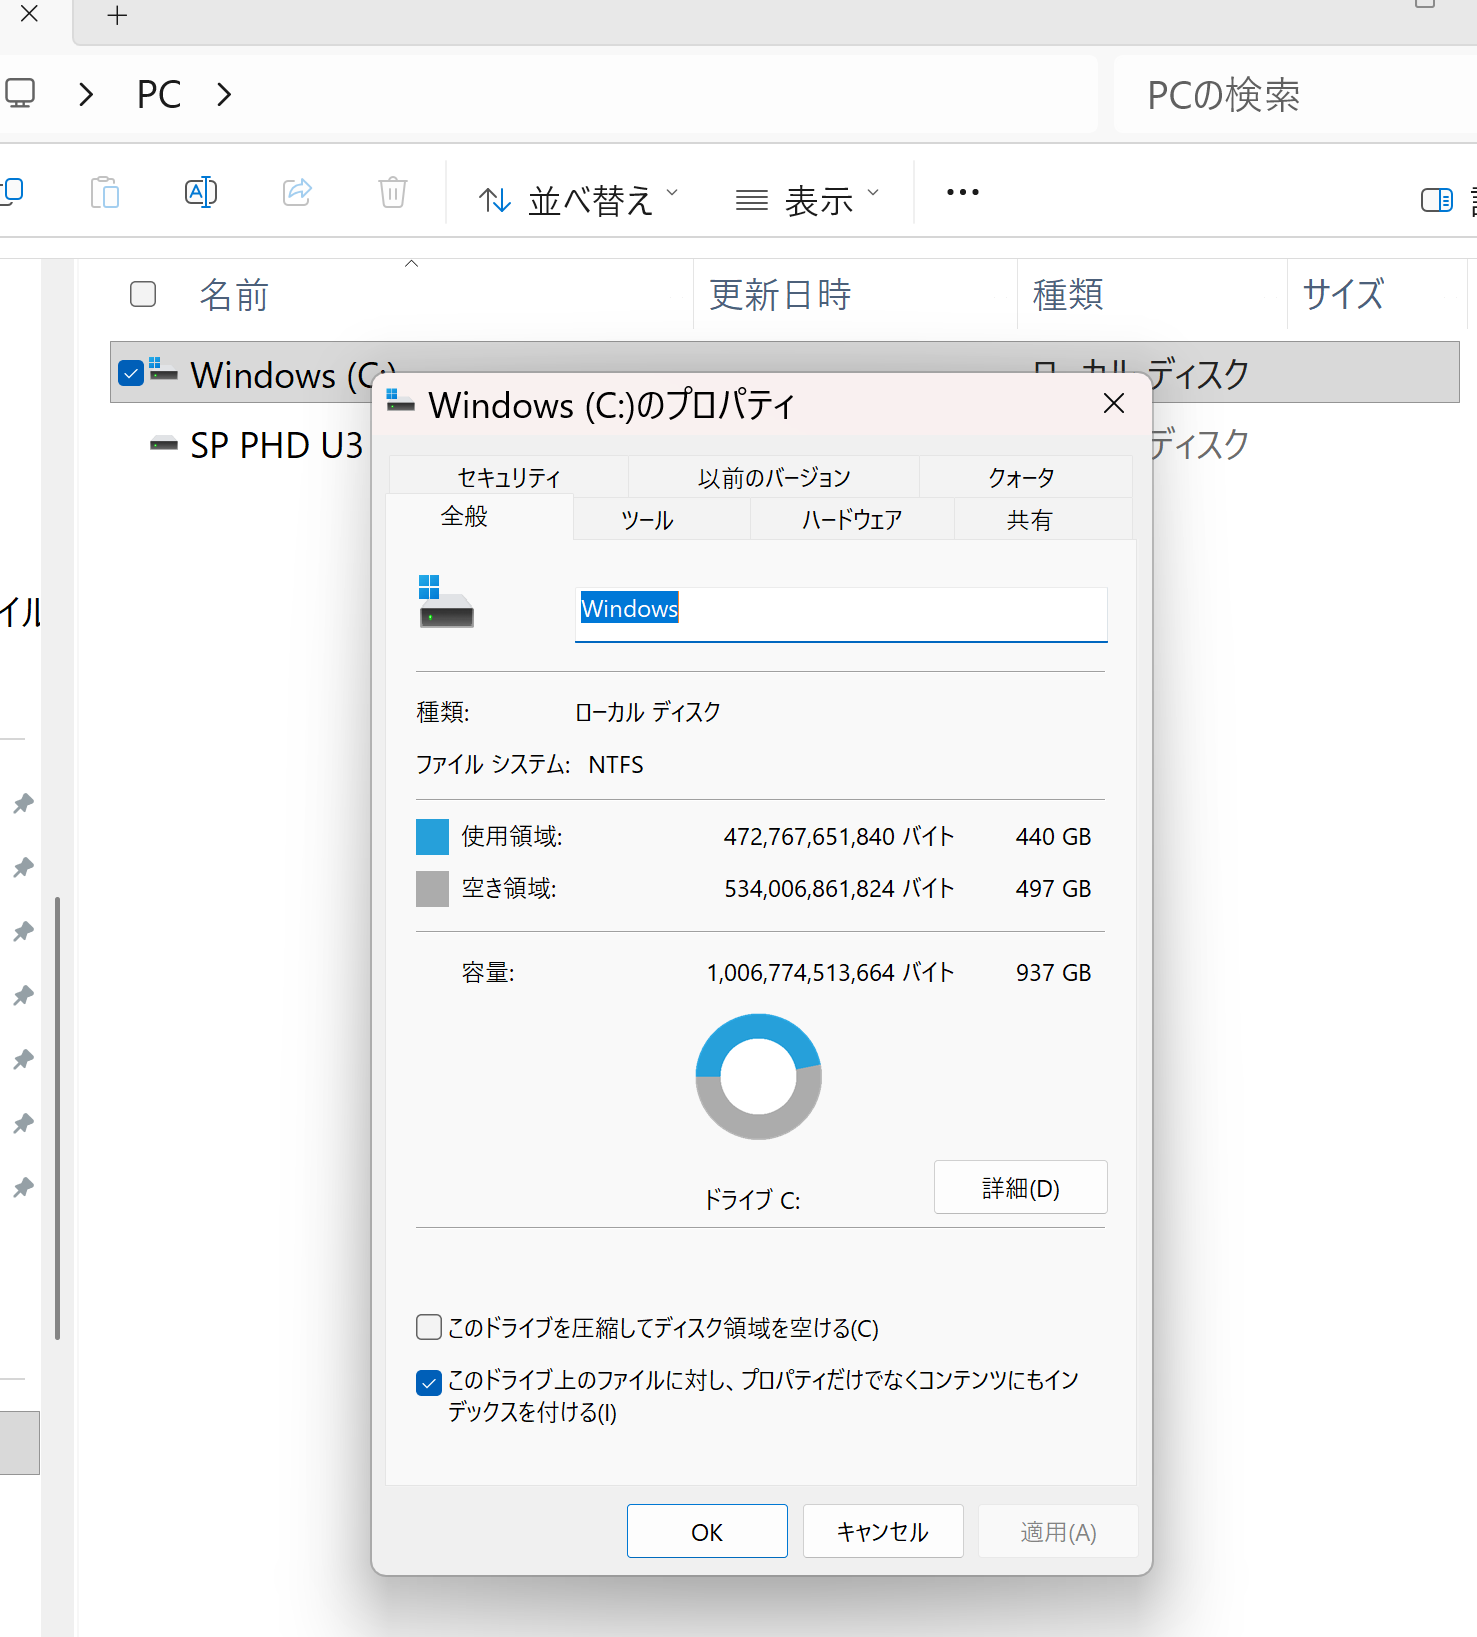Click the PCの検索 search box
1477x1637 pixels.
coord(1295,95)
